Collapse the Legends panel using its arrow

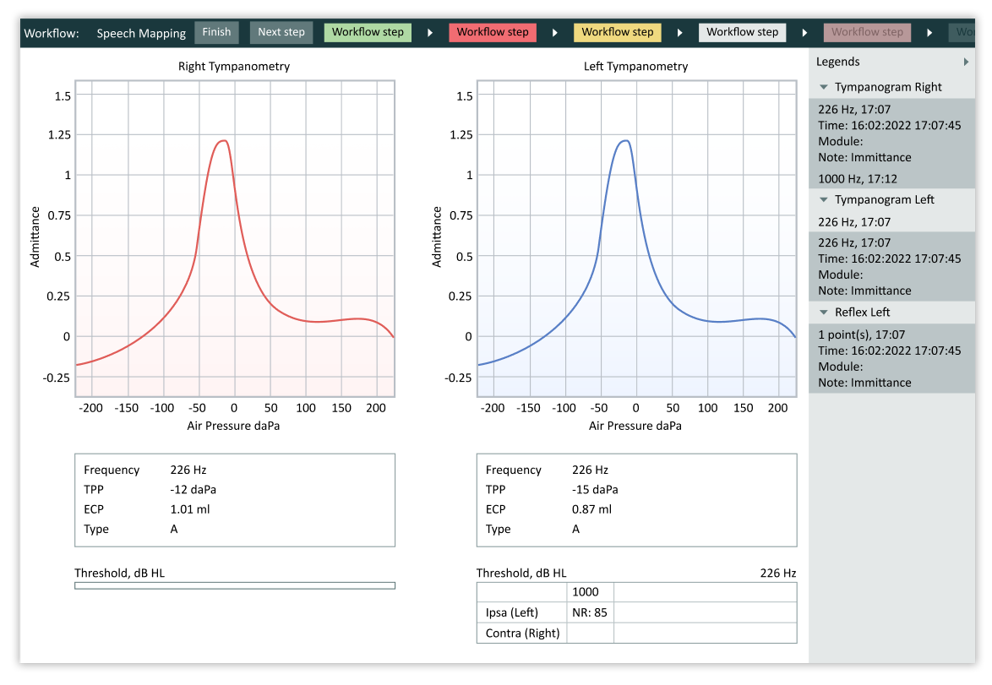pyautogui.click(x=965, y=62)
